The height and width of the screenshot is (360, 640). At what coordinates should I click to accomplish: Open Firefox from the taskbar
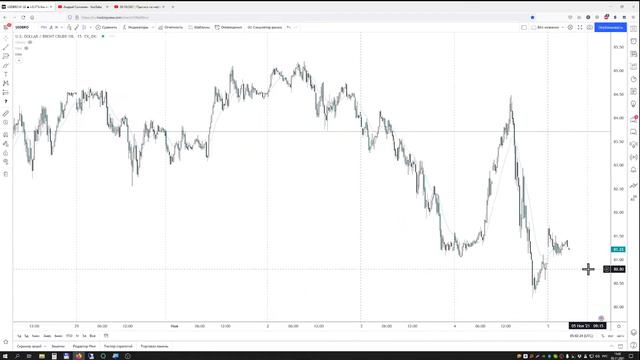pyautogui.click(x=78, y=356)
